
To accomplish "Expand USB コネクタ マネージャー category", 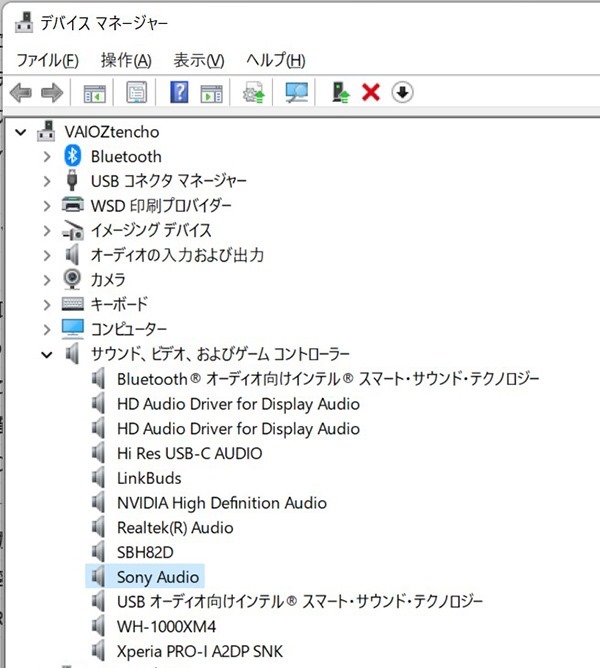I will [47, 181].
